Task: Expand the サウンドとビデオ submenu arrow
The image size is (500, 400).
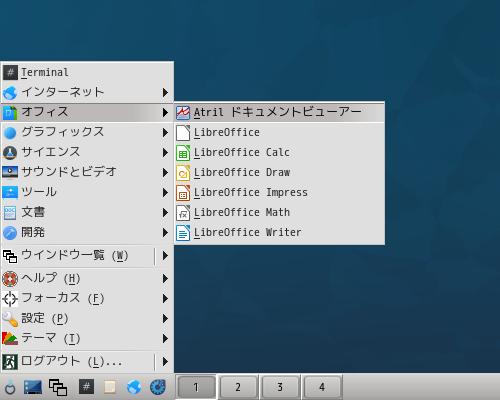Action: 165,172
